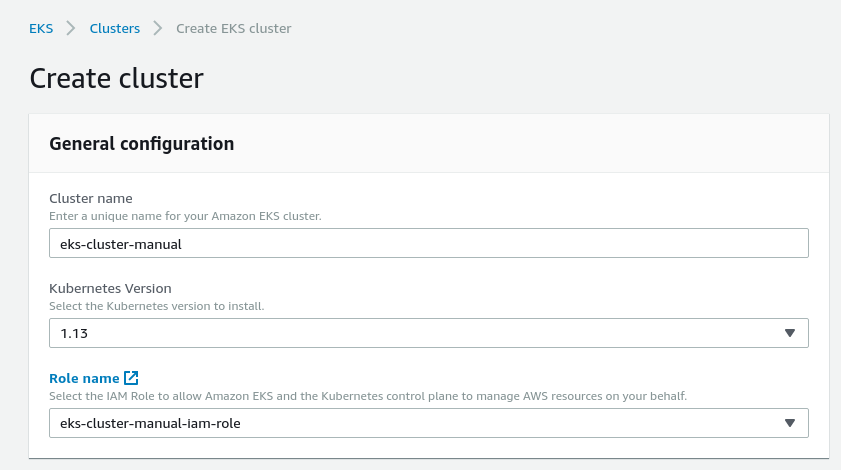
Task: Click the Create cluster page heading
Action: click(x=116, y=78)
